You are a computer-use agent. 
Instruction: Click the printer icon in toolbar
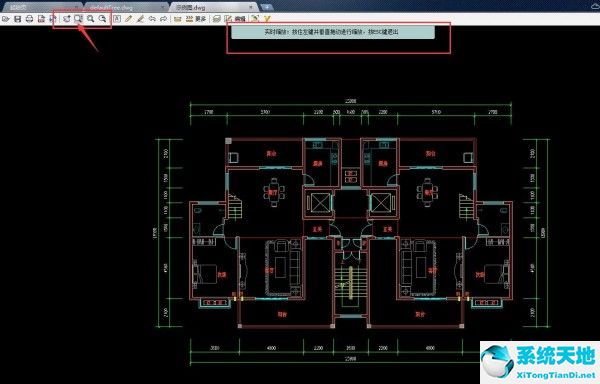(x=29, y=19)
